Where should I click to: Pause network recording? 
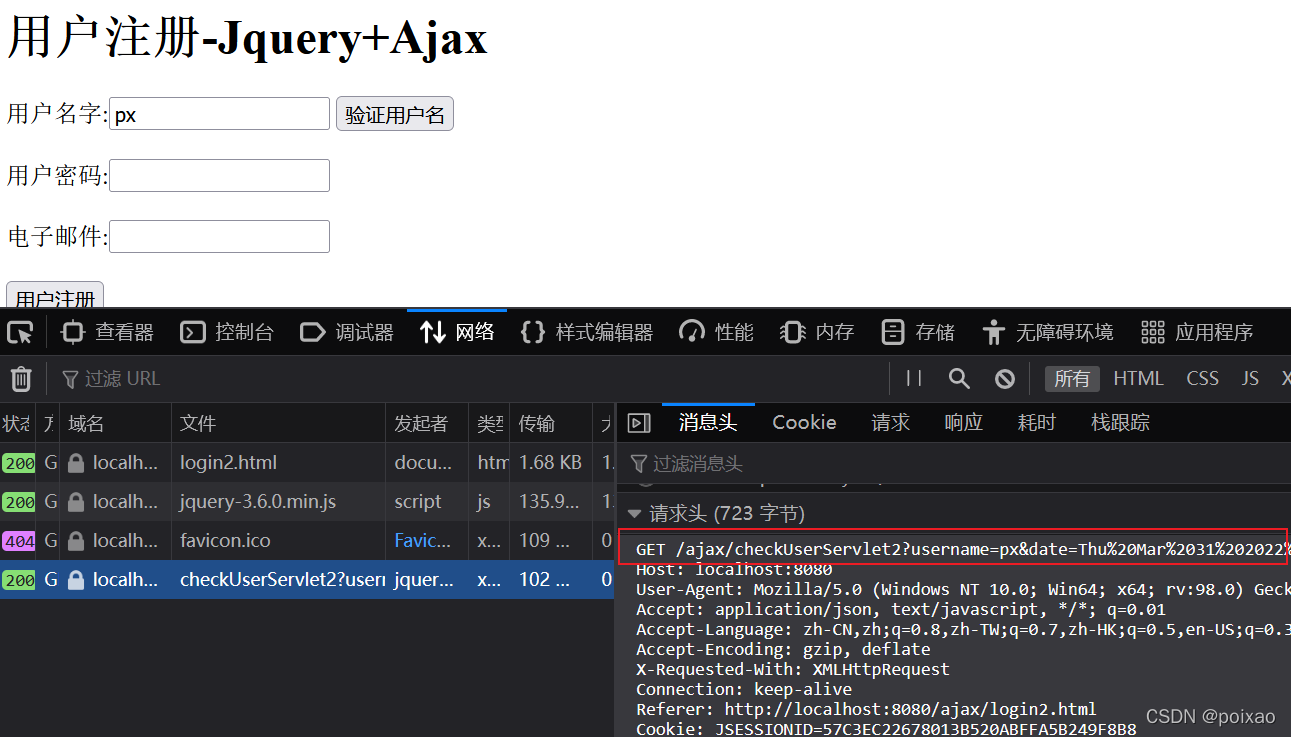click(914, 378)
